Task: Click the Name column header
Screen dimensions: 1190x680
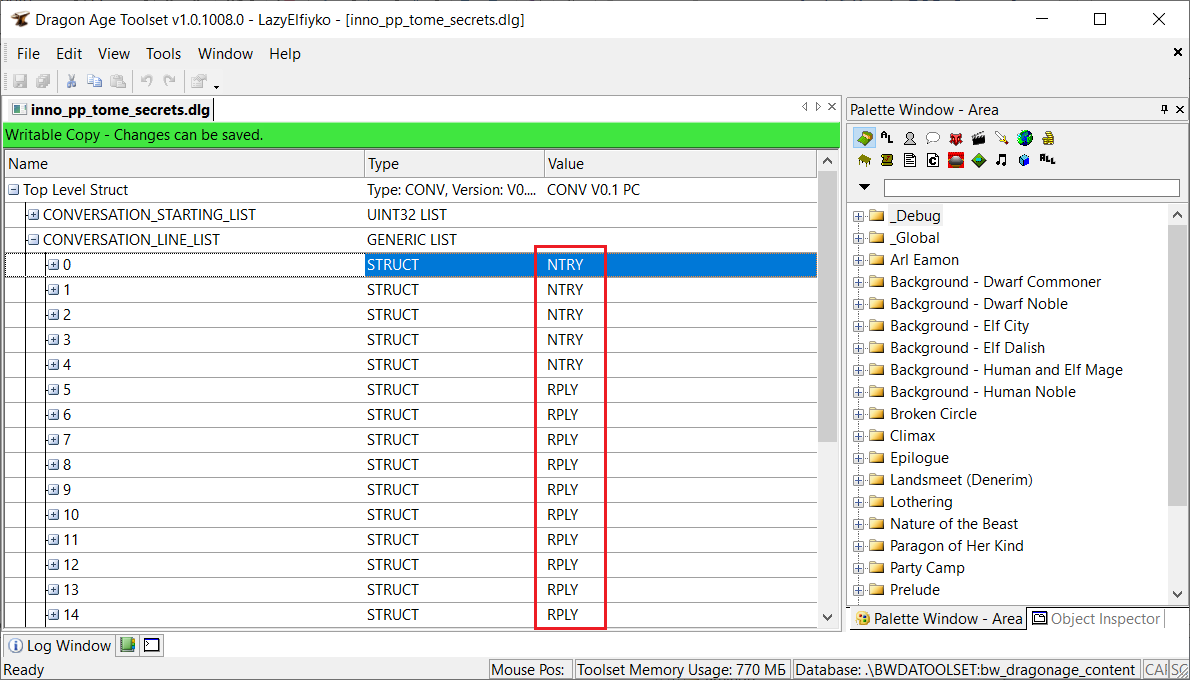Action: pyautogui.click(x=184, y=164)
